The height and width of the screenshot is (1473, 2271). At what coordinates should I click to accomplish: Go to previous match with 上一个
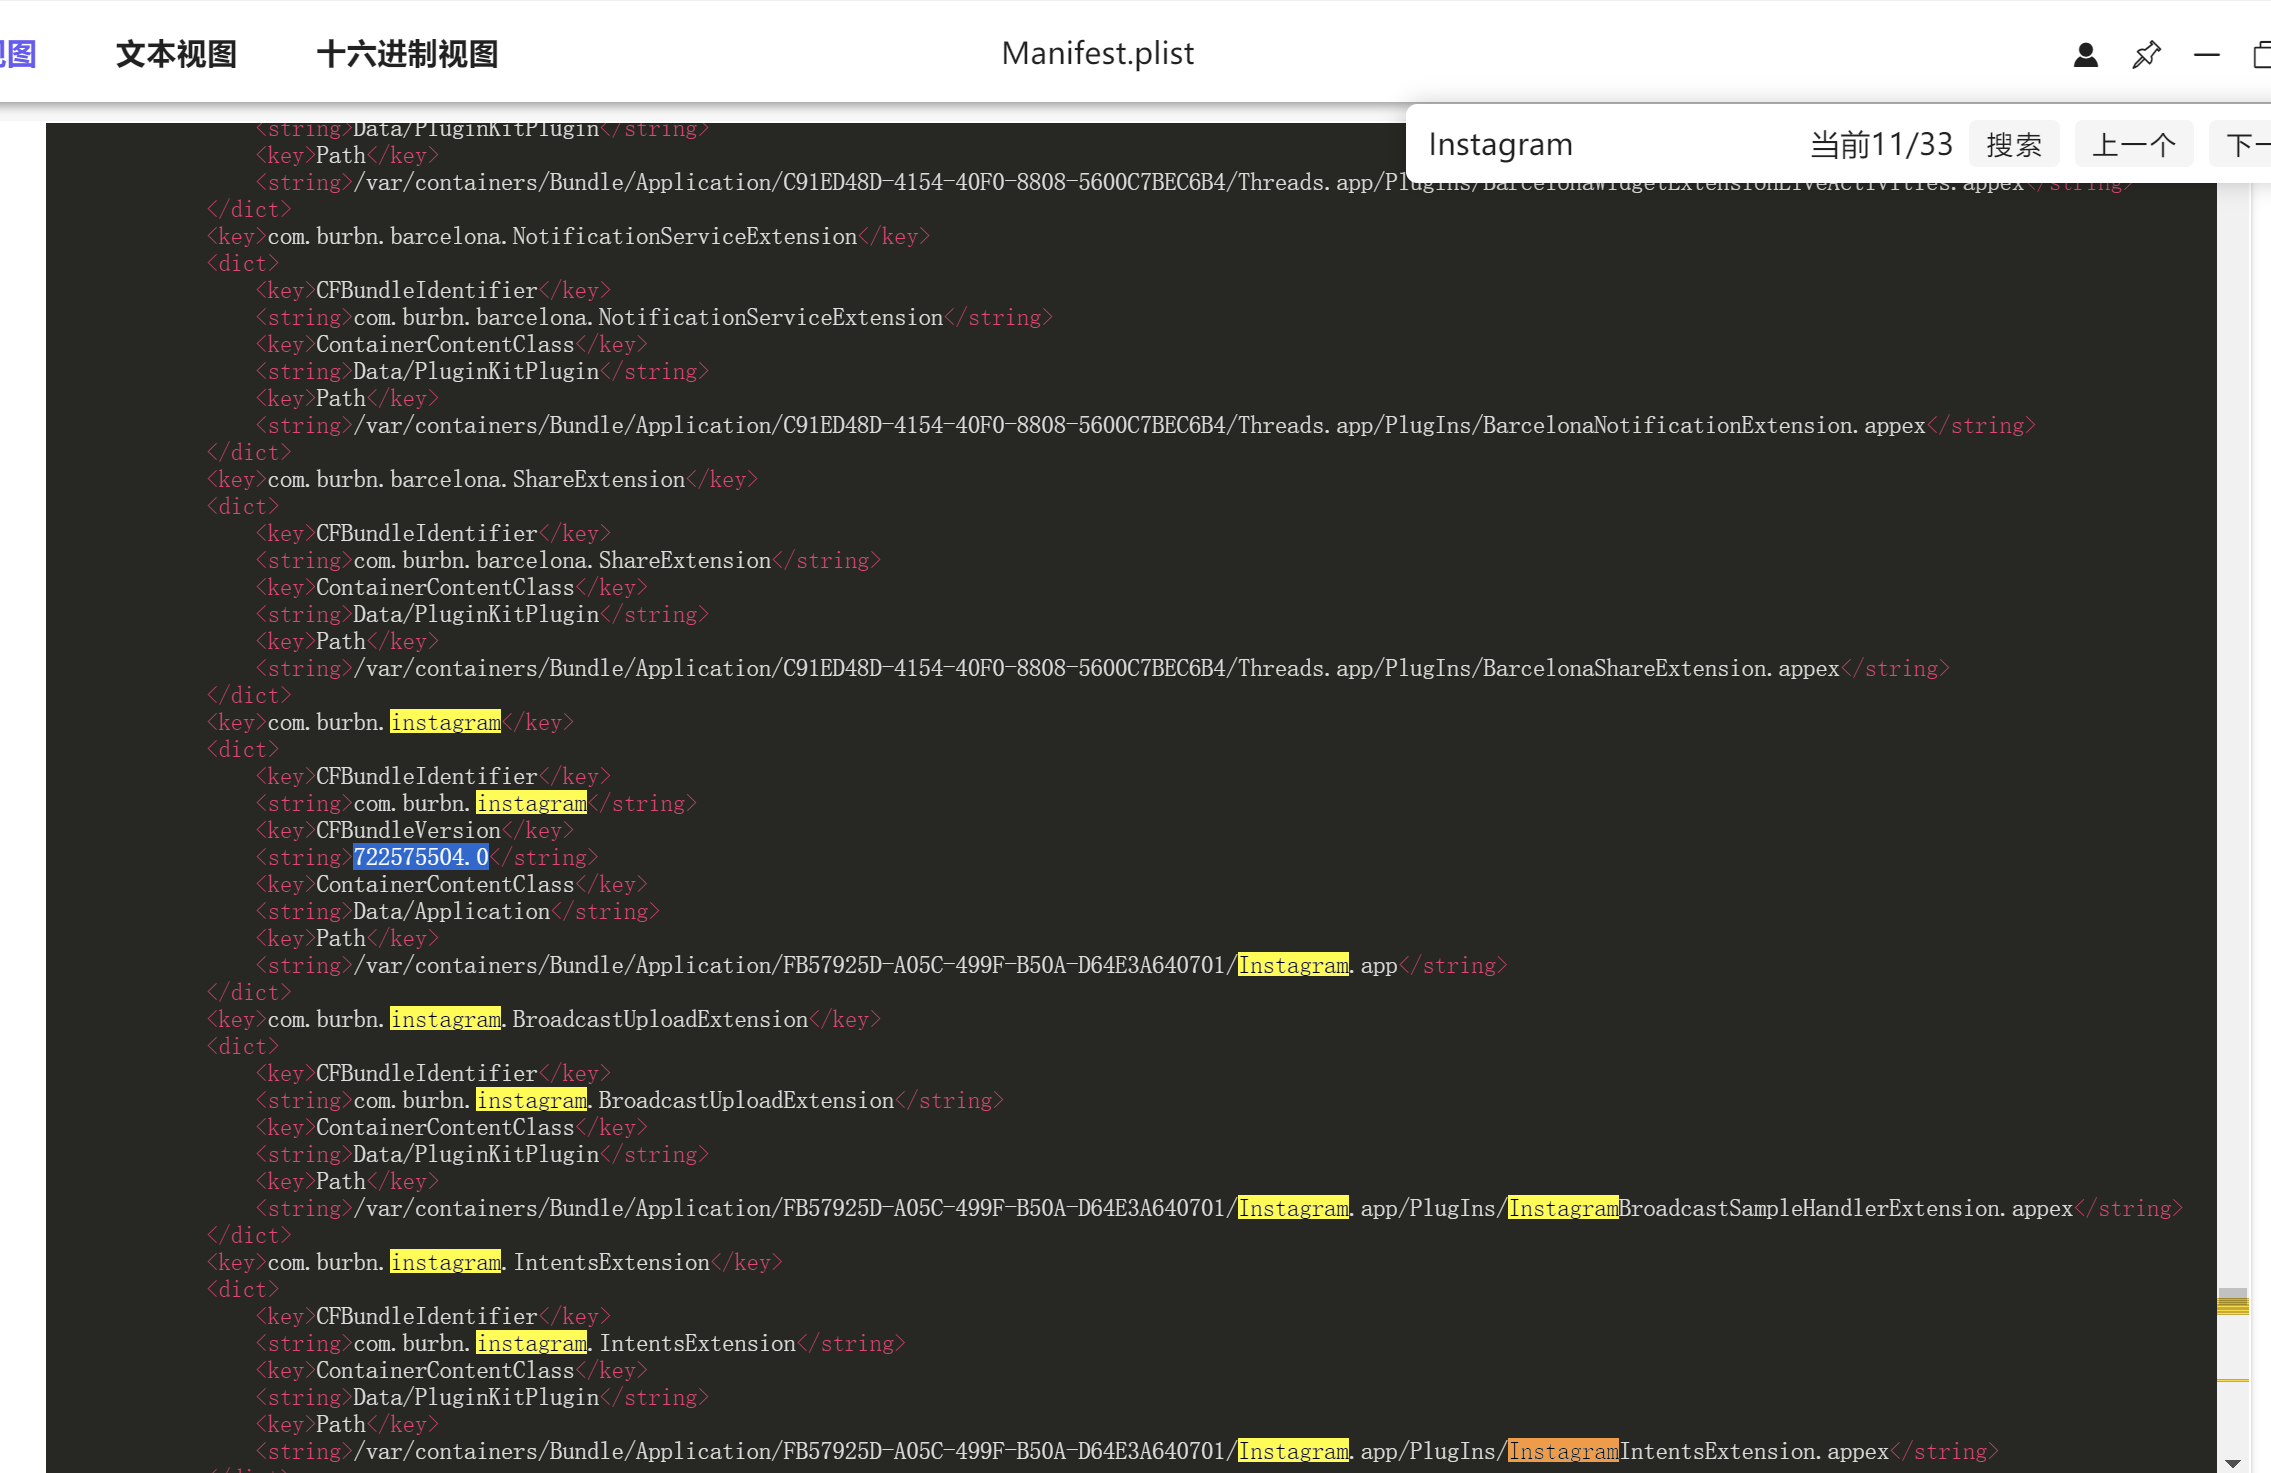tap(2133, 145)
